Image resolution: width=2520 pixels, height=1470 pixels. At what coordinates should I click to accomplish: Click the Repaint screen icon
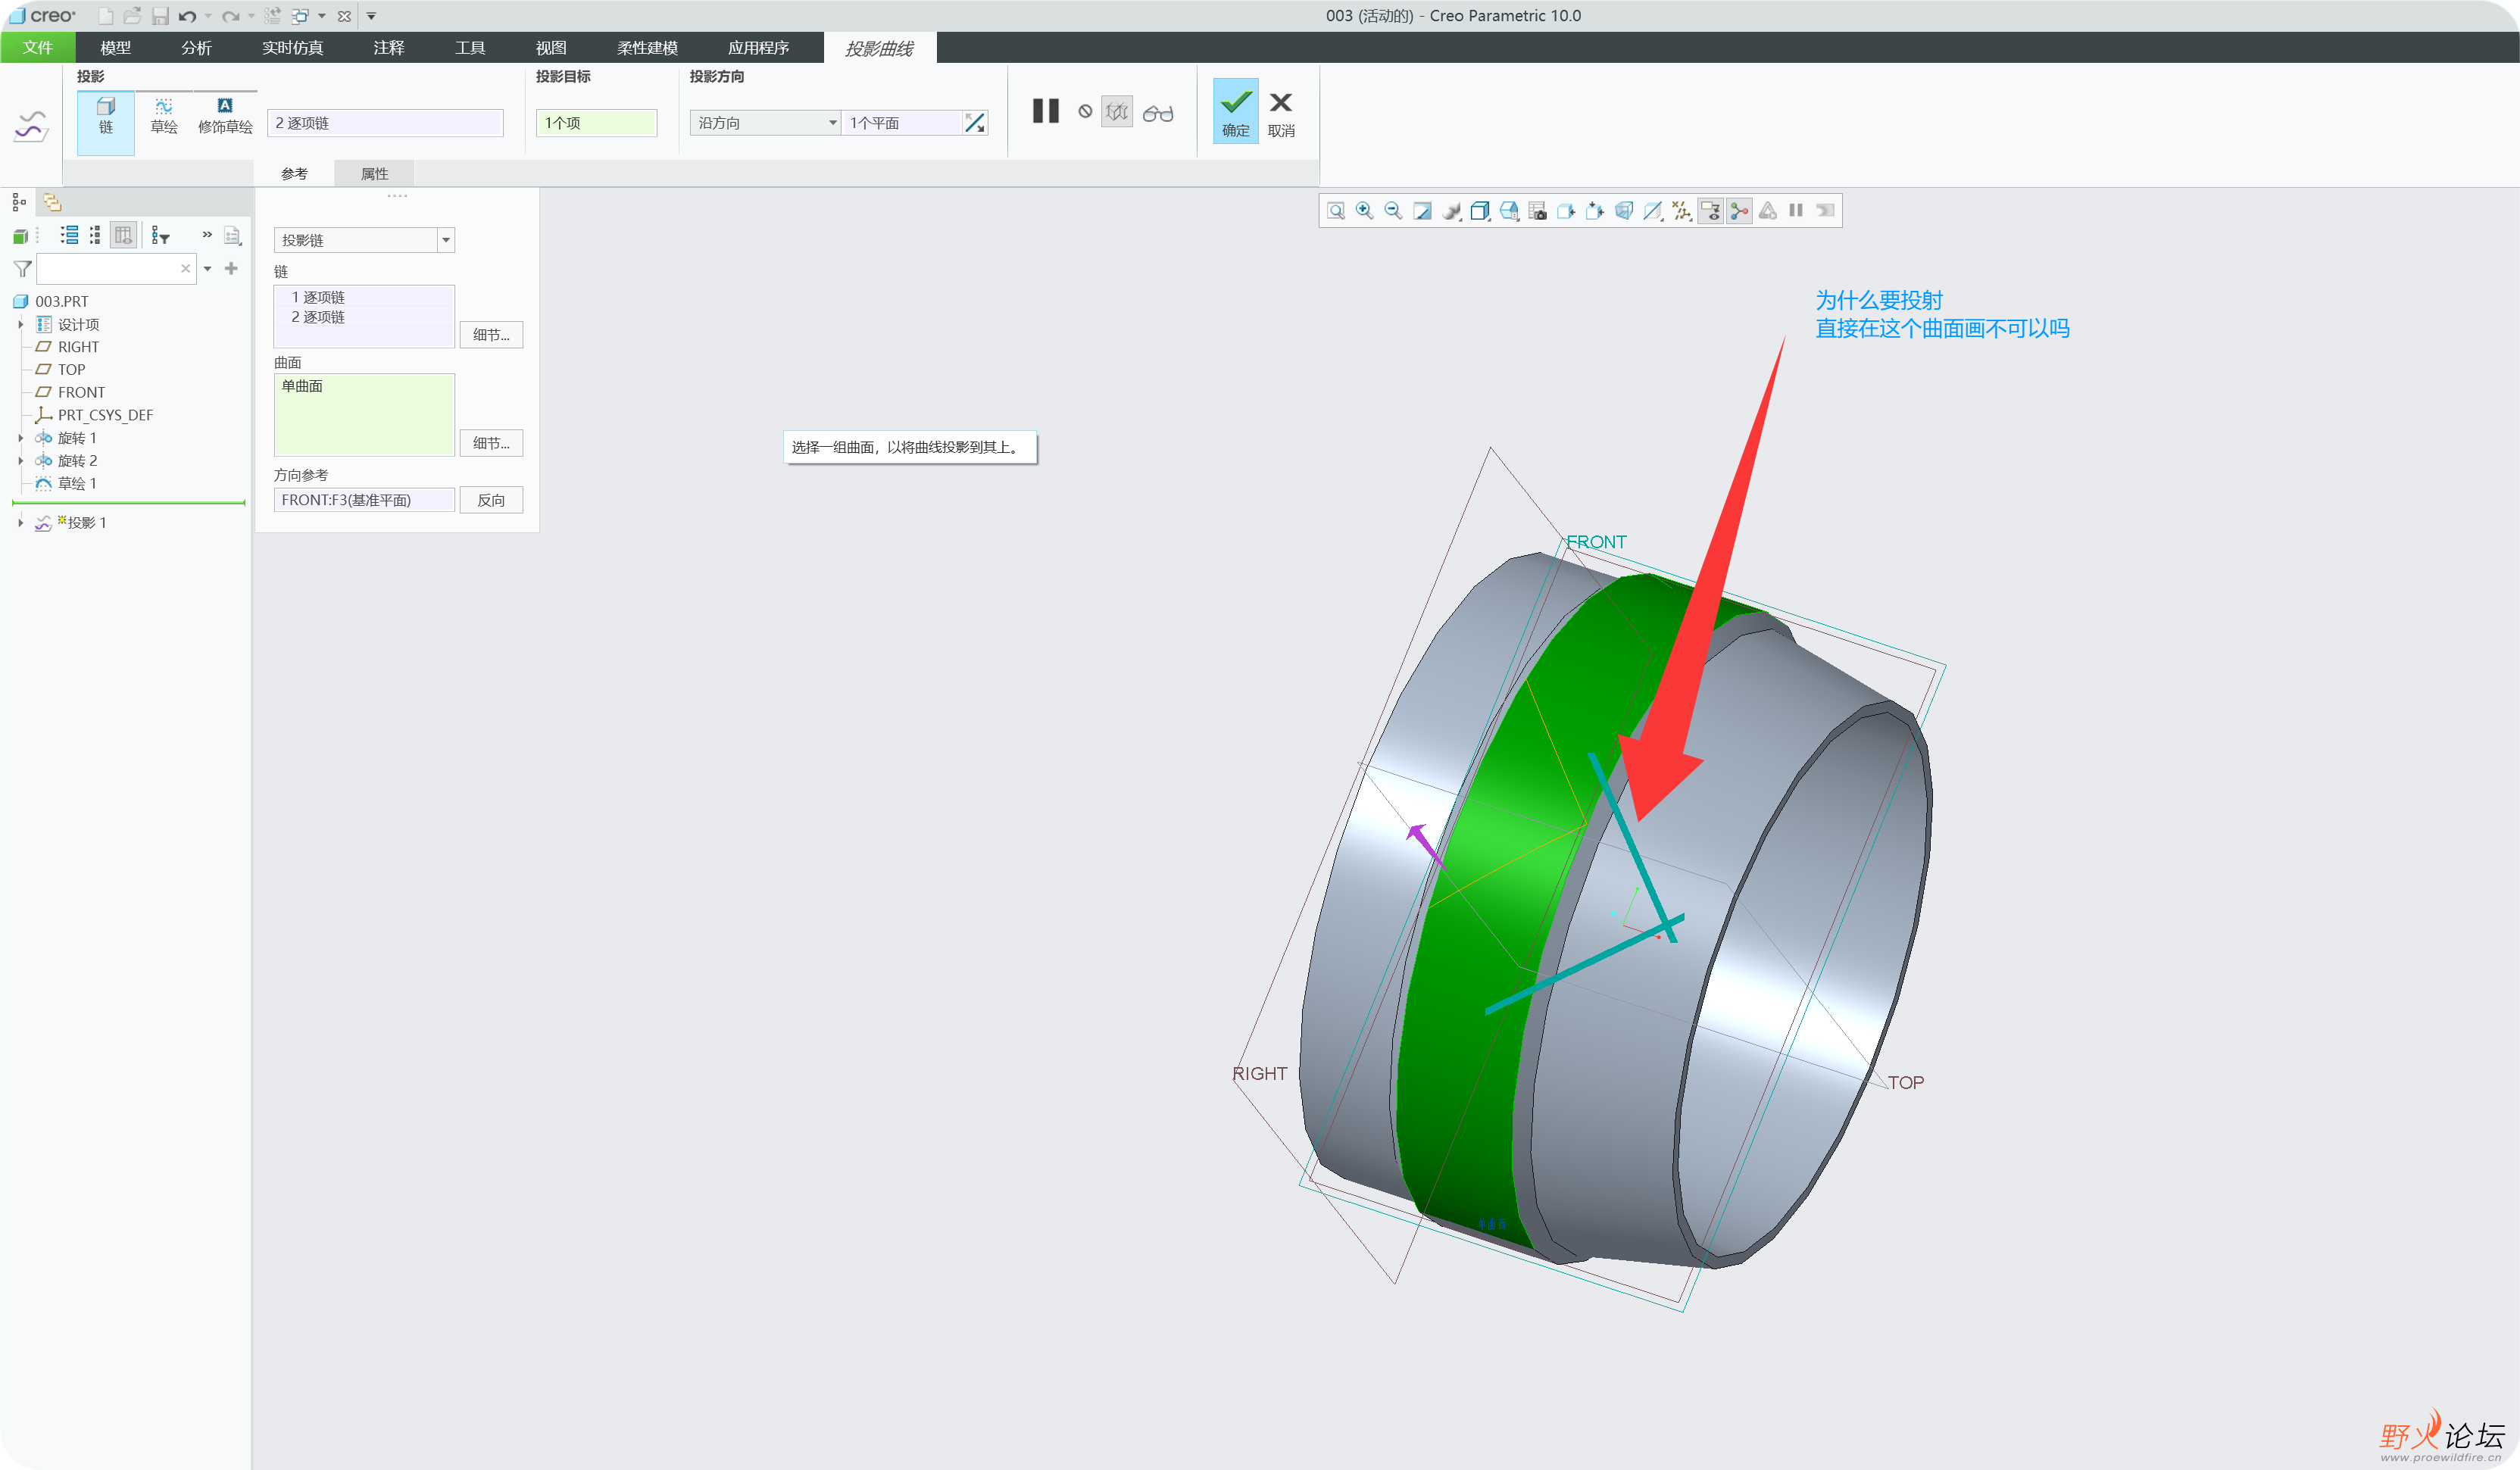point(1422,211)
